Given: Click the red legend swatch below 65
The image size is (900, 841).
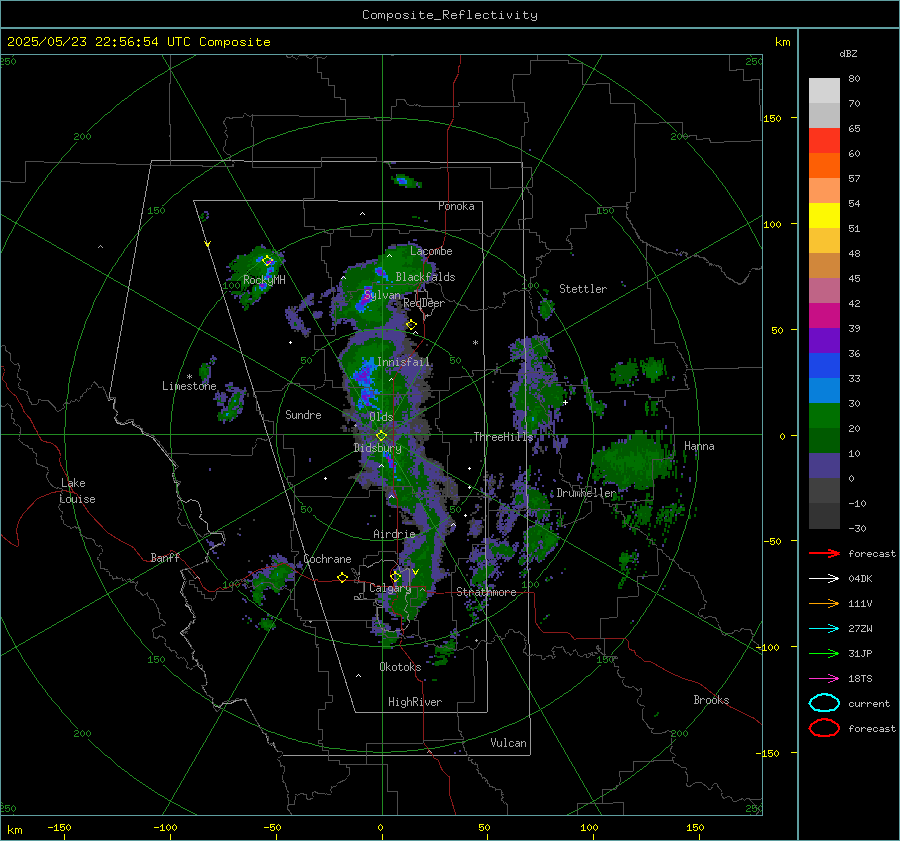Looking at the screenshot, I should [x=824, y=141].
